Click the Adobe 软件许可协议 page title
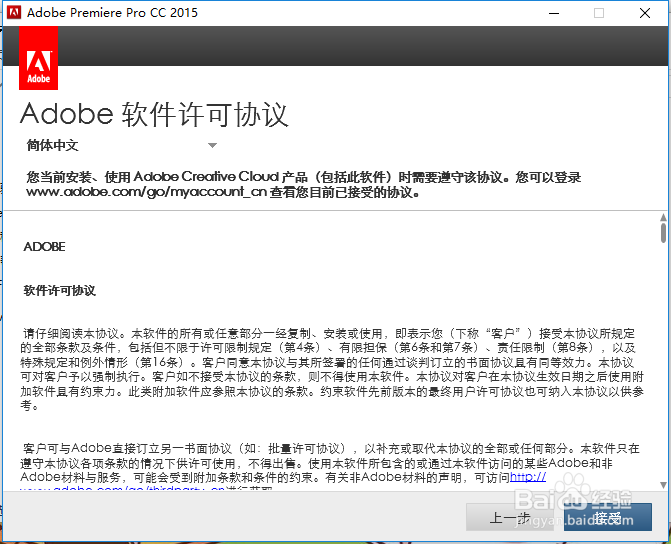Viewport: 671px width, 544px height. tap(154, 114)
